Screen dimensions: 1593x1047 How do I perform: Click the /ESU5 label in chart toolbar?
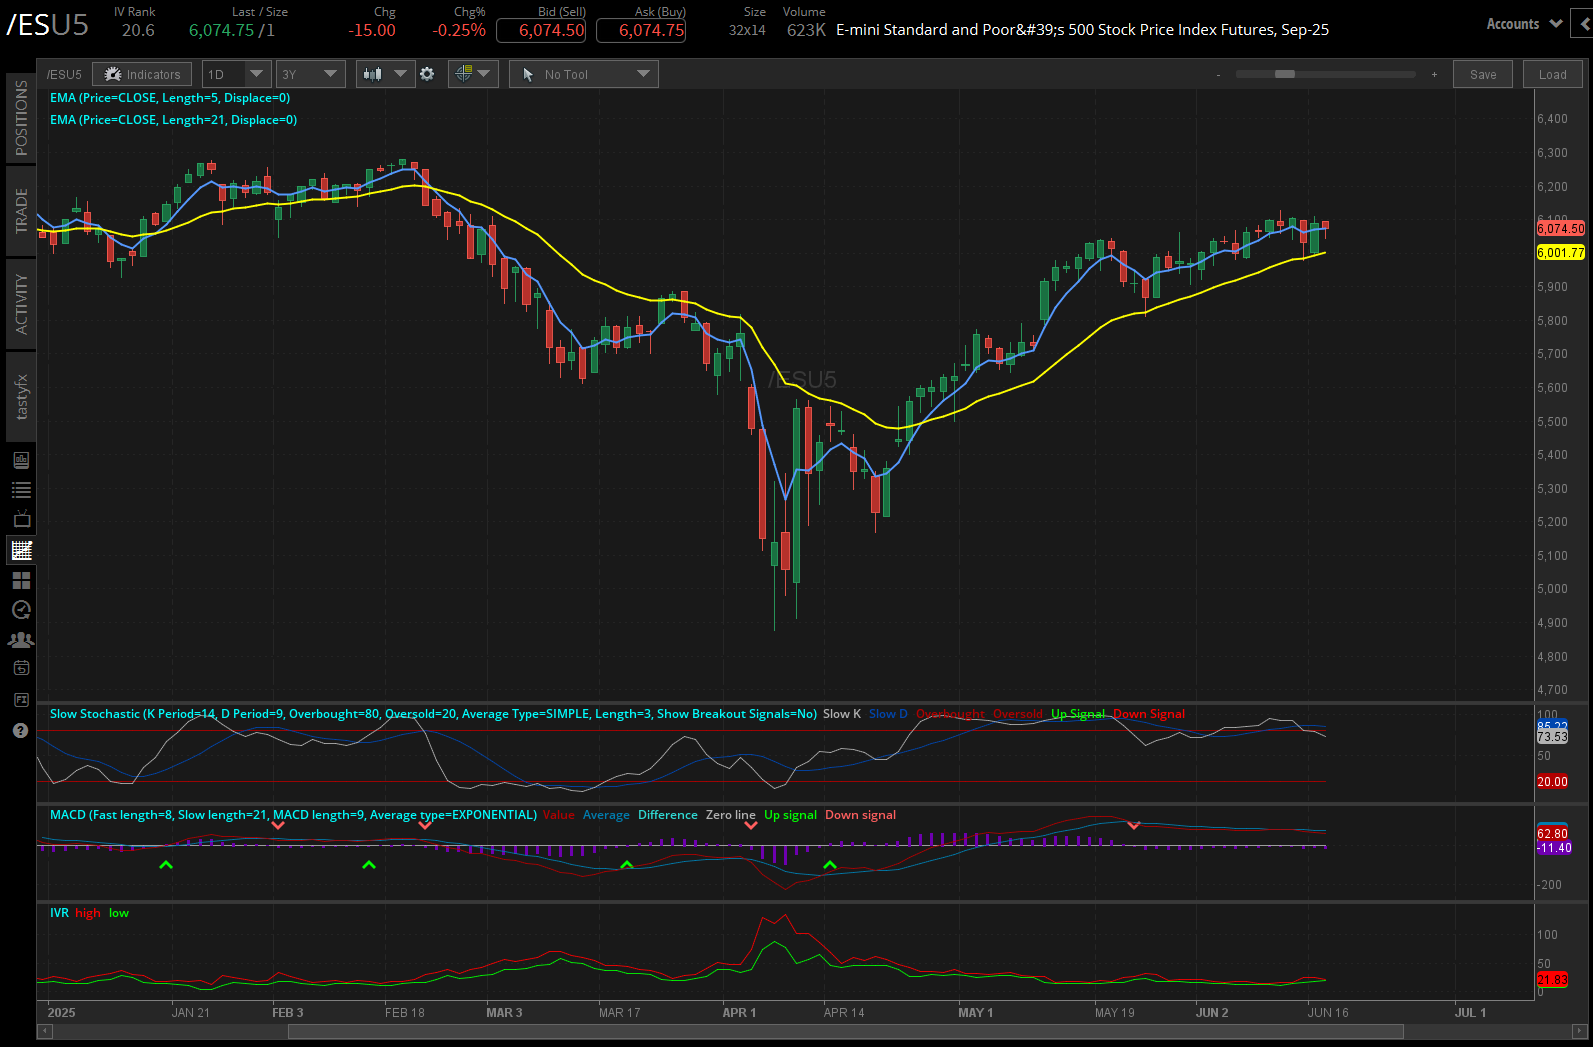pyautogui.click(x=64, y=75)
